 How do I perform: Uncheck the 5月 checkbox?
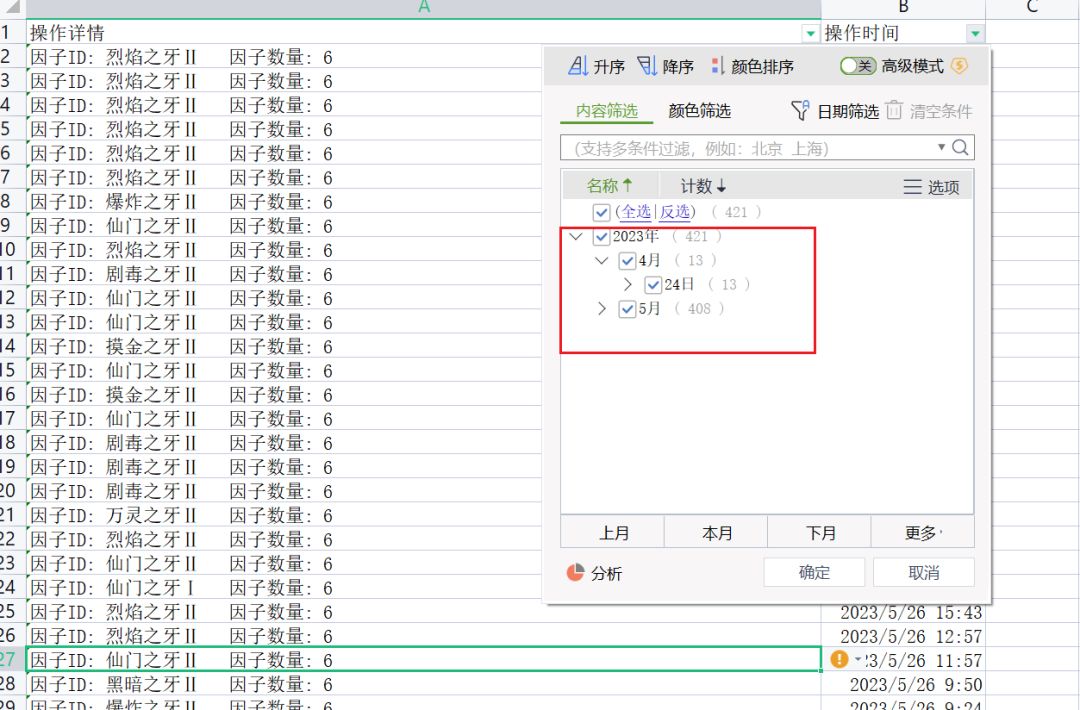coord(627,309)
